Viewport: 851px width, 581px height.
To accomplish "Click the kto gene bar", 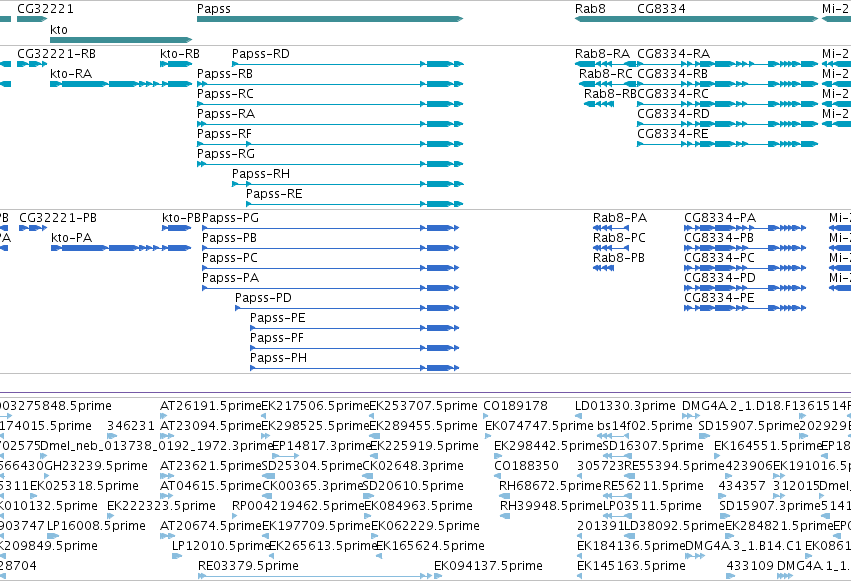I will tap(121, 40).
